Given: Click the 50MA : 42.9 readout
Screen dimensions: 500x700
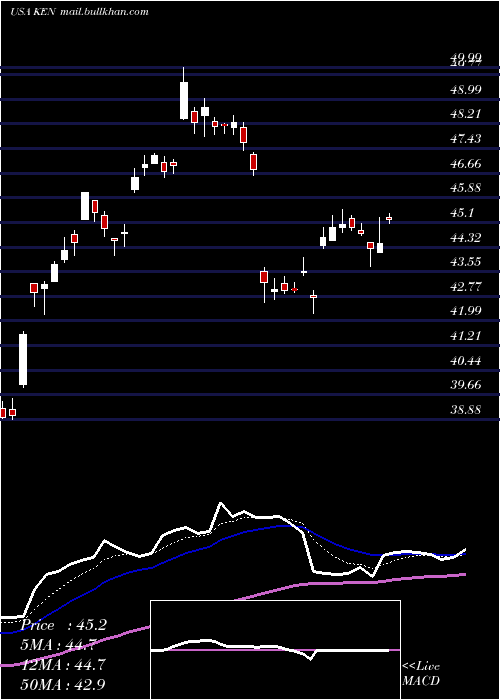Looking at the screenshot, I should pyautogui.click(x=63, y=685).
